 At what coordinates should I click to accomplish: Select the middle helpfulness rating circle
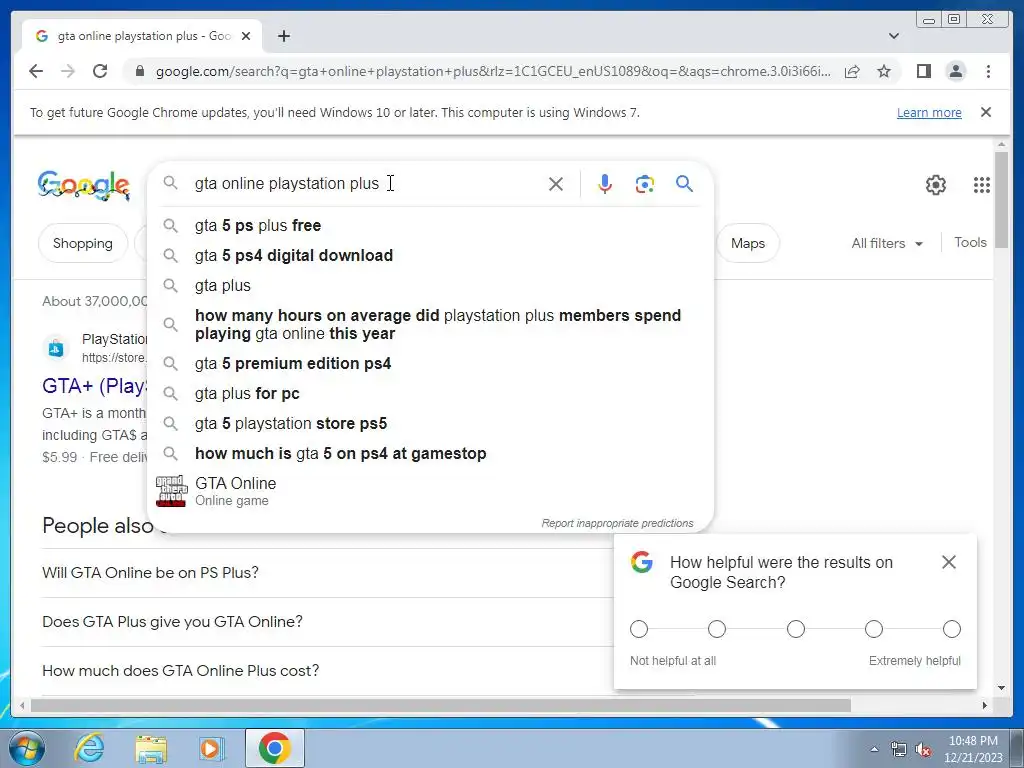click(x=795, y=629)
